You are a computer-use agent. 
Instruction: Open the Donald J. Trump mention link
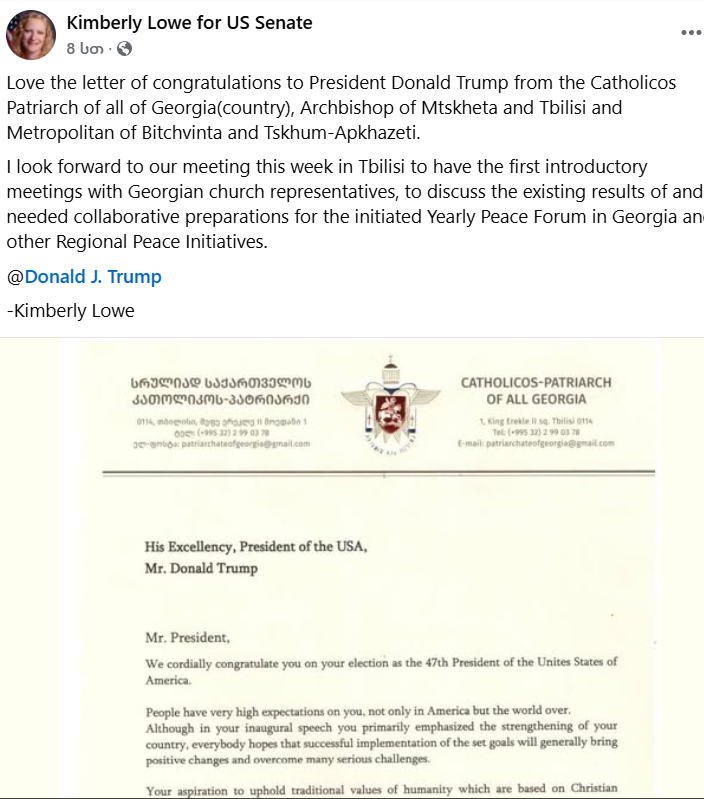coord(92,277)
